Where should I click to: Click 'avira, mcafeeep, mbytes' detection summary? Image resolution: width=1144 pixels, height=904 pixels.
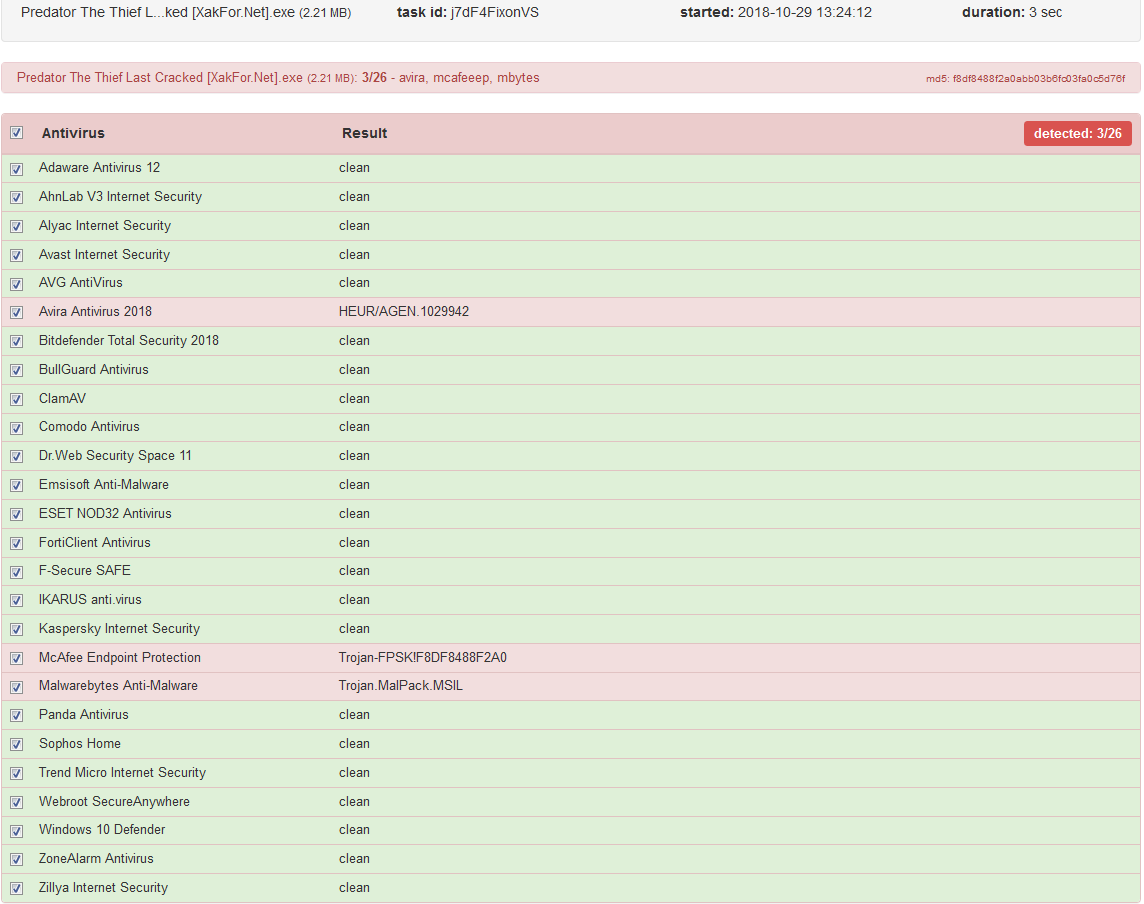(469, 77)
